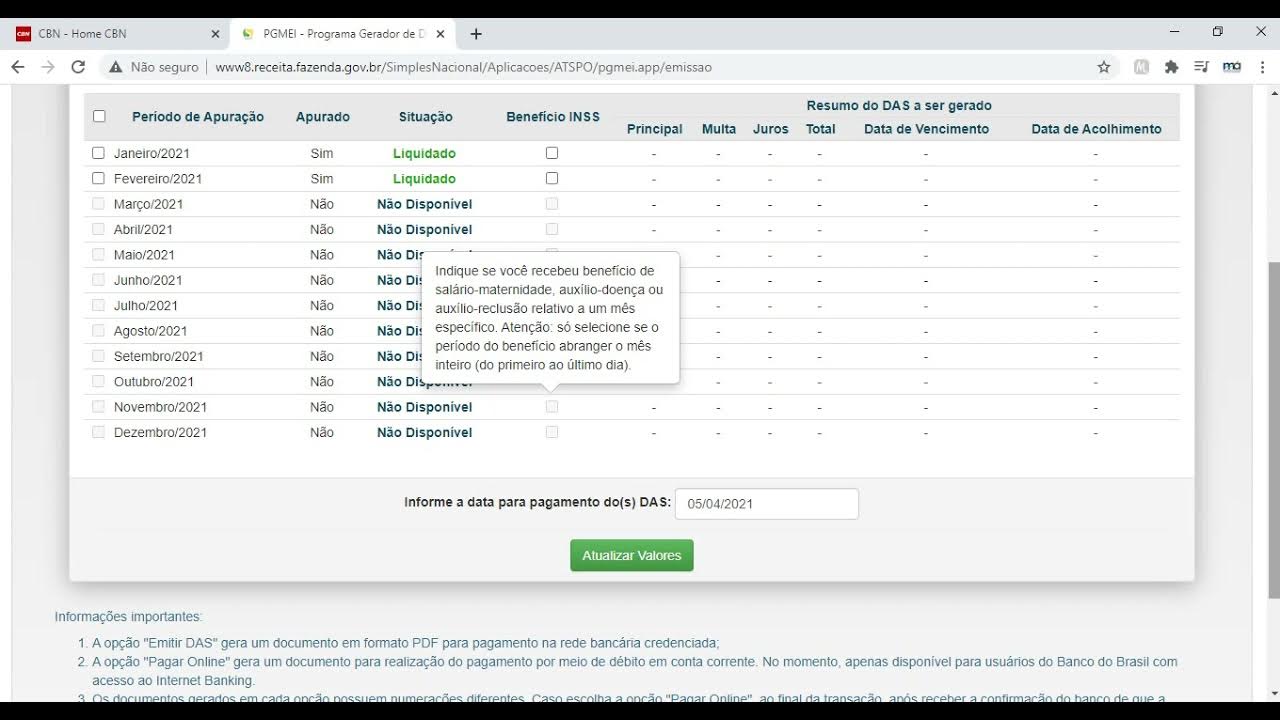Click the Atualizar Valores button
Viewport: 1280px width, 720px height.
coord(632,555)
